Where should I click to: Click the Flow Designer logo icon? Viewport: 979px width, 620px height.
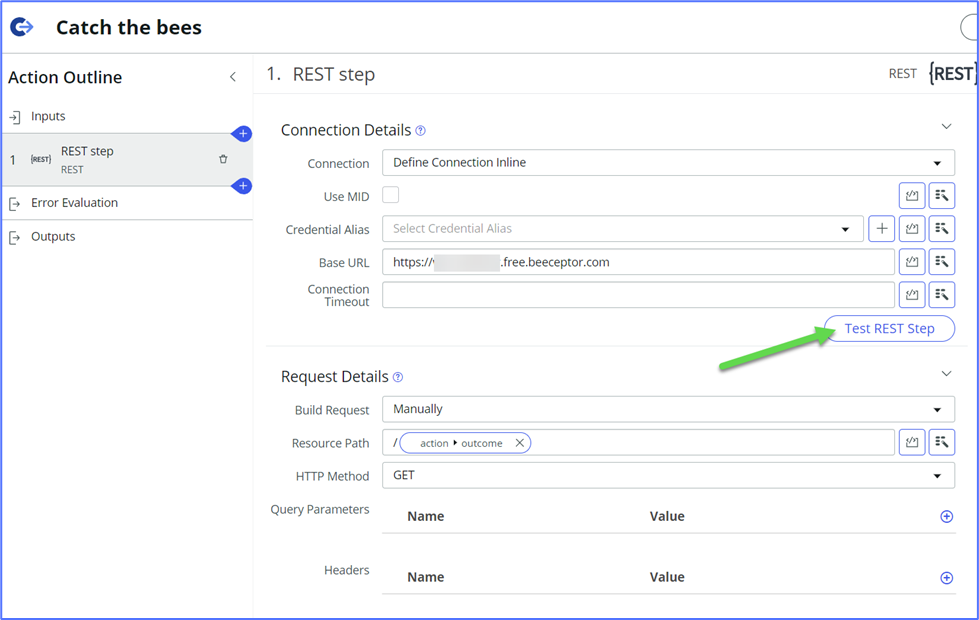point(21,26)
